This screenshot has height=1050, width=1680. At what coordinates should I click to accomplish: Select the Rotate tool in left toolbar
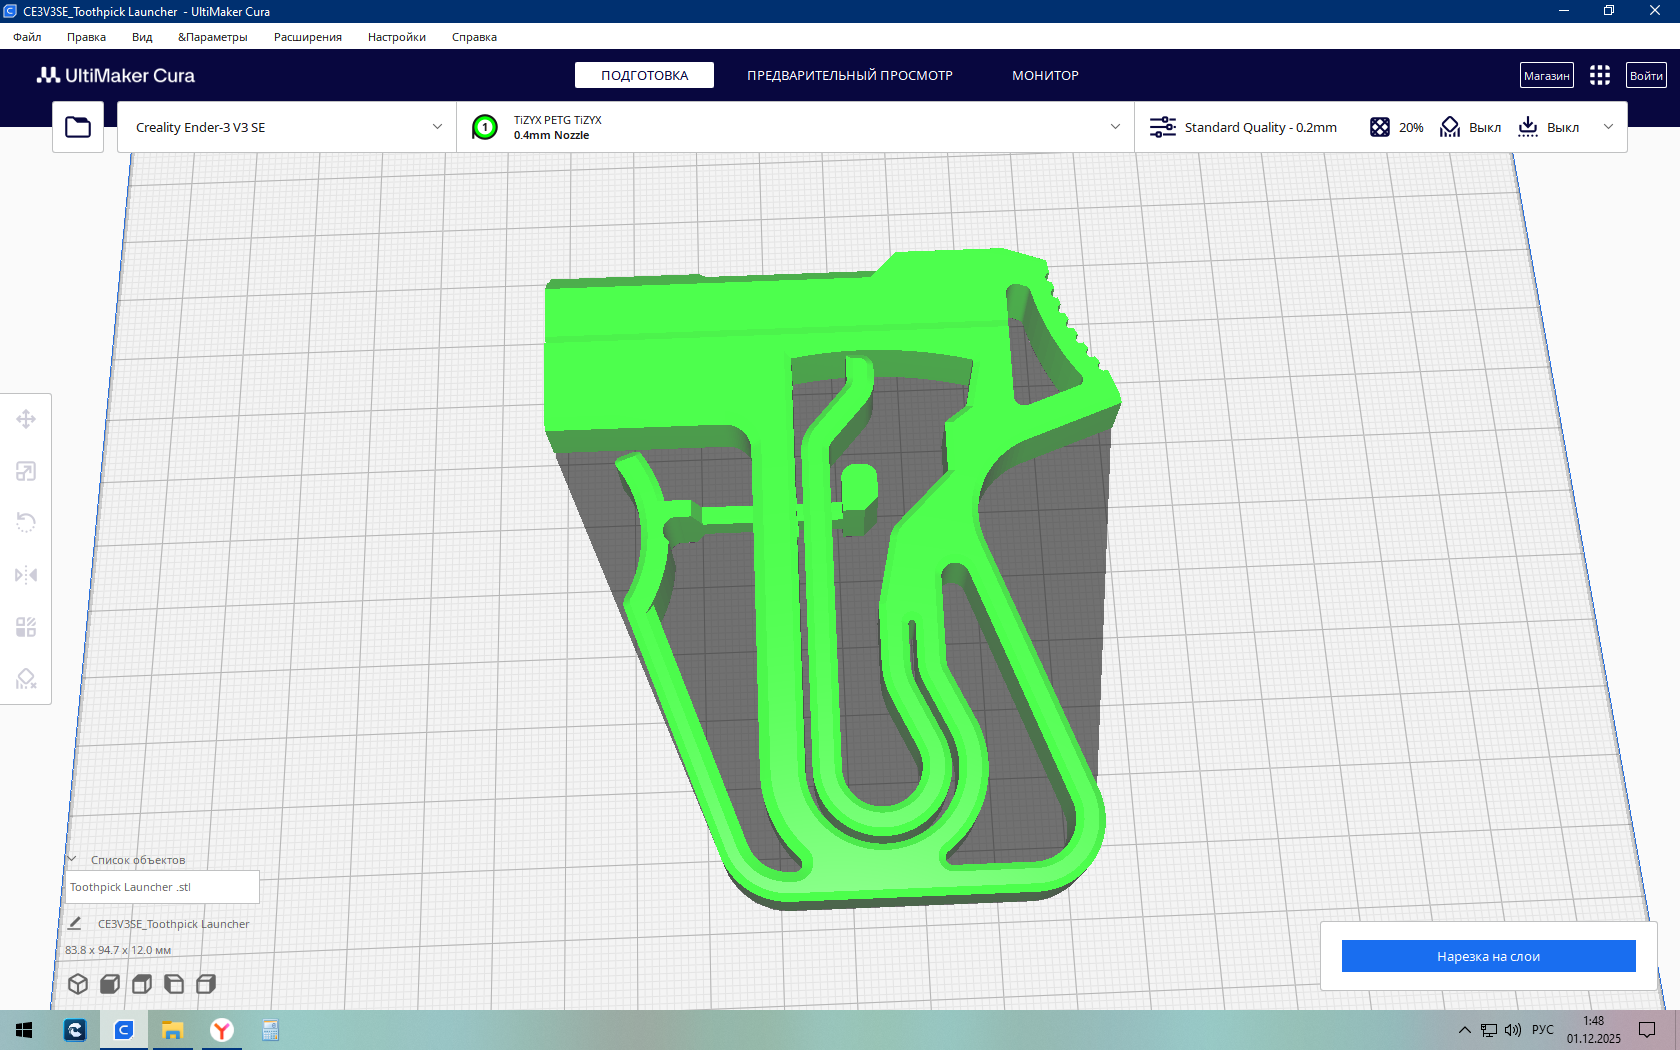tap(26, 523)
